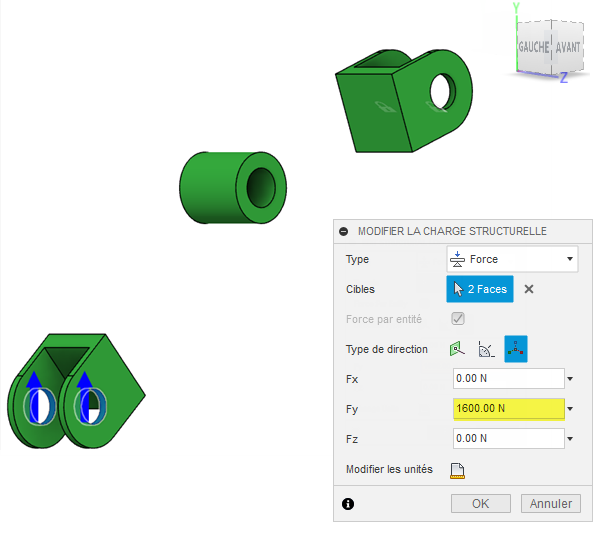Select the normal direction type icon
604x536 pixels.
[457, 349]
